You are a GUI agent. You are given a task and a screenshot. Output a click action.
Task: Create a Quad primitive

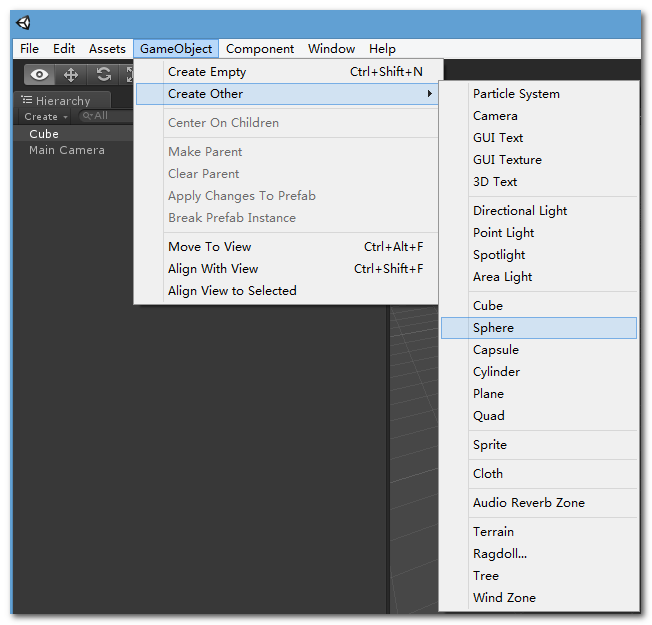539,416
